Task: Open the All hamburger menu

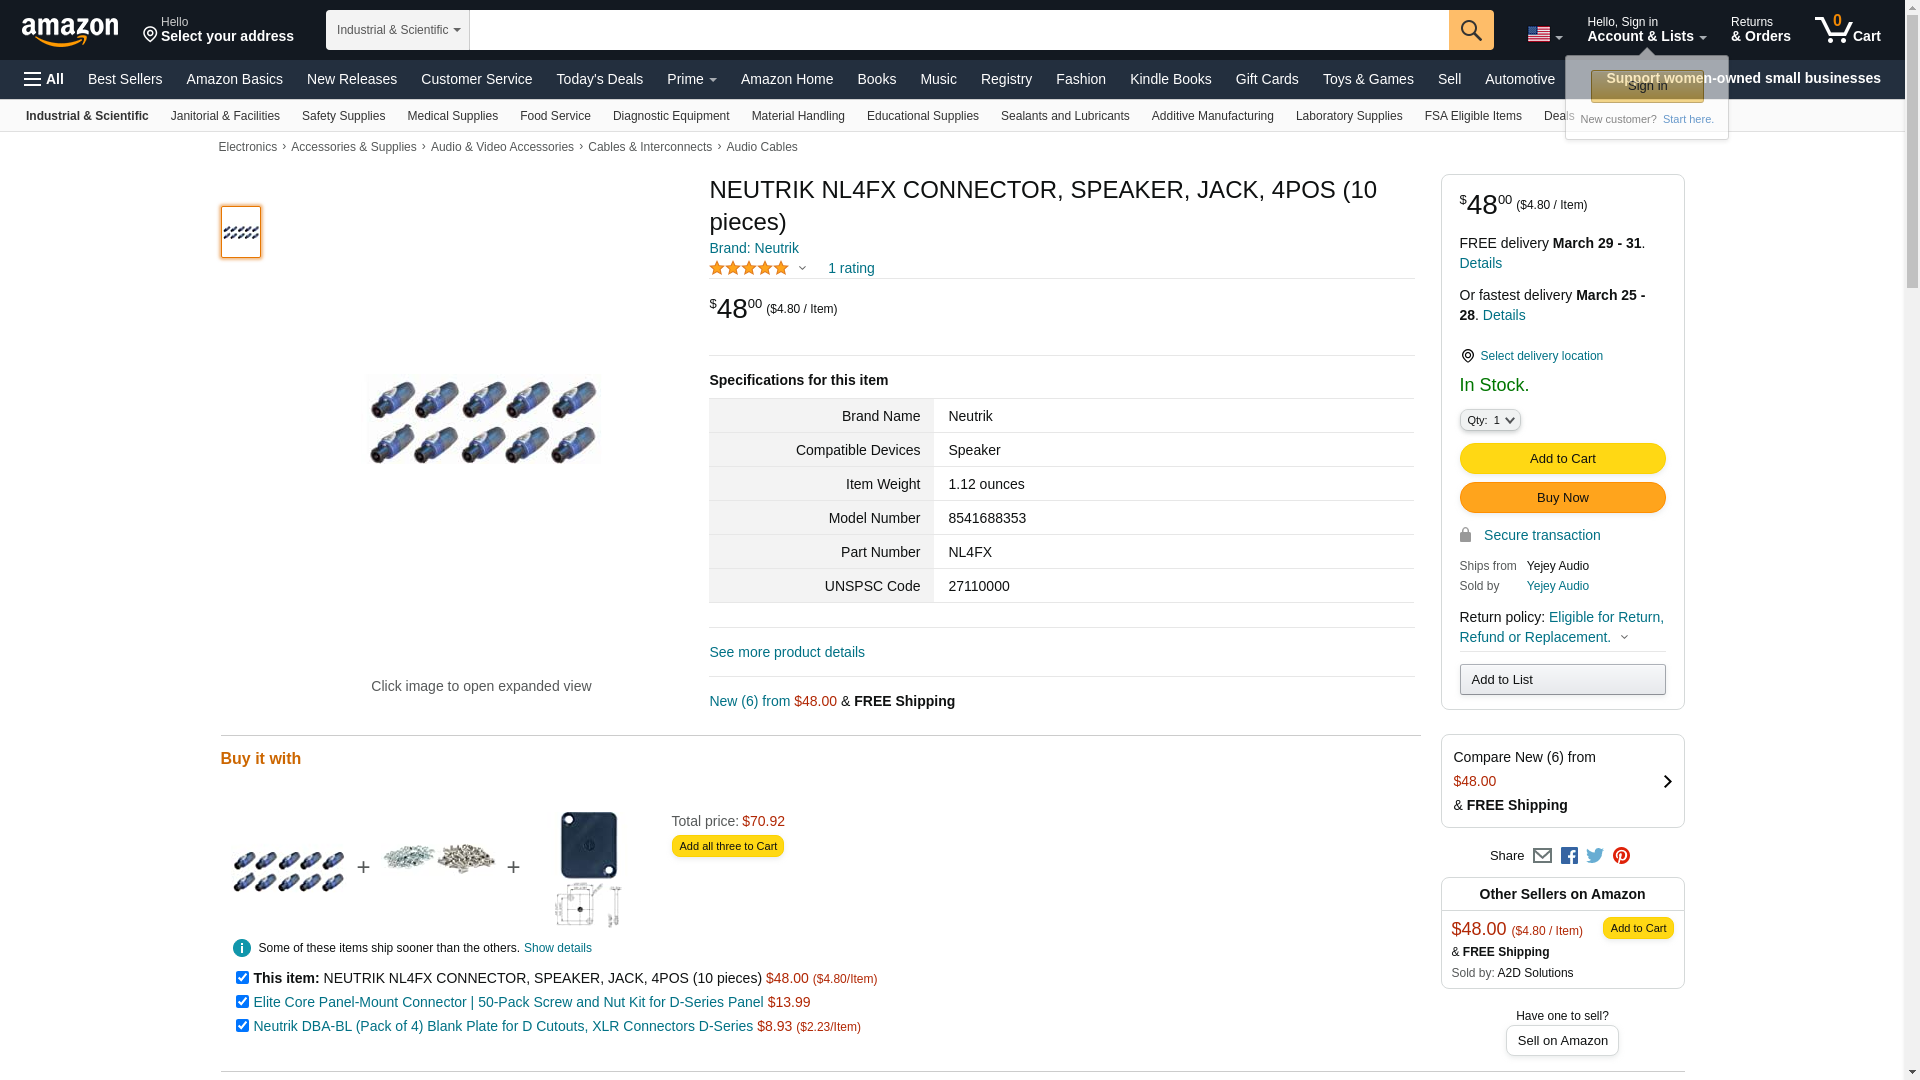Action: coord(44,79)
